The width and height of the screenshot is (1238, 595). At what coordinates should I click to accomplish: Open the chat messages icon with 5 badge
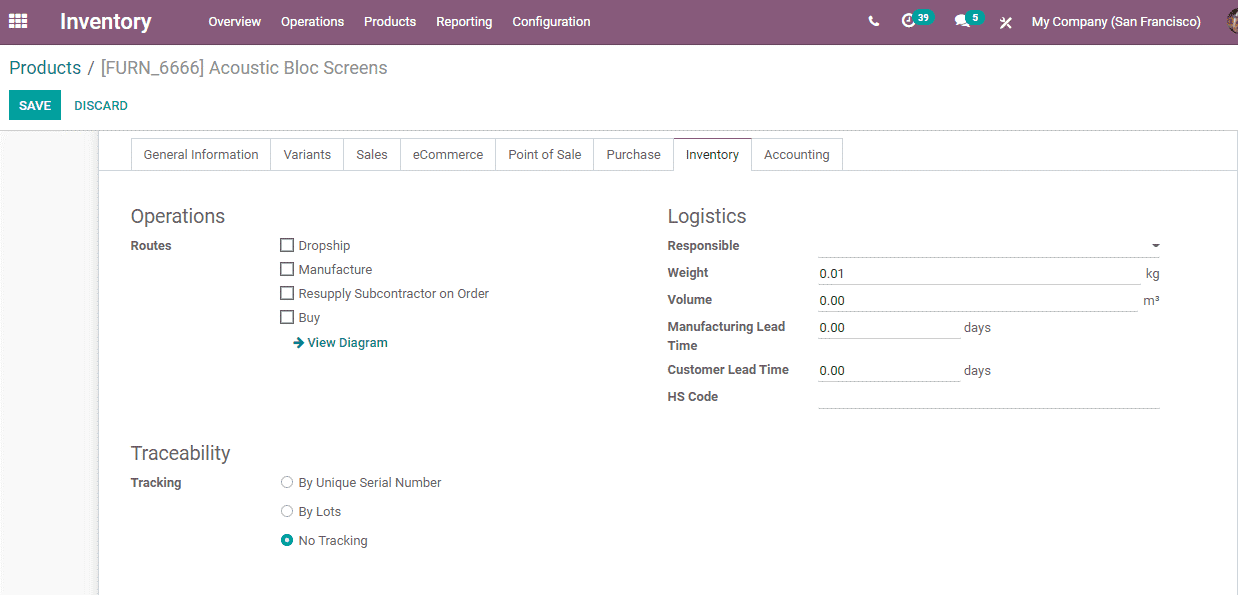tap(968, 20)
